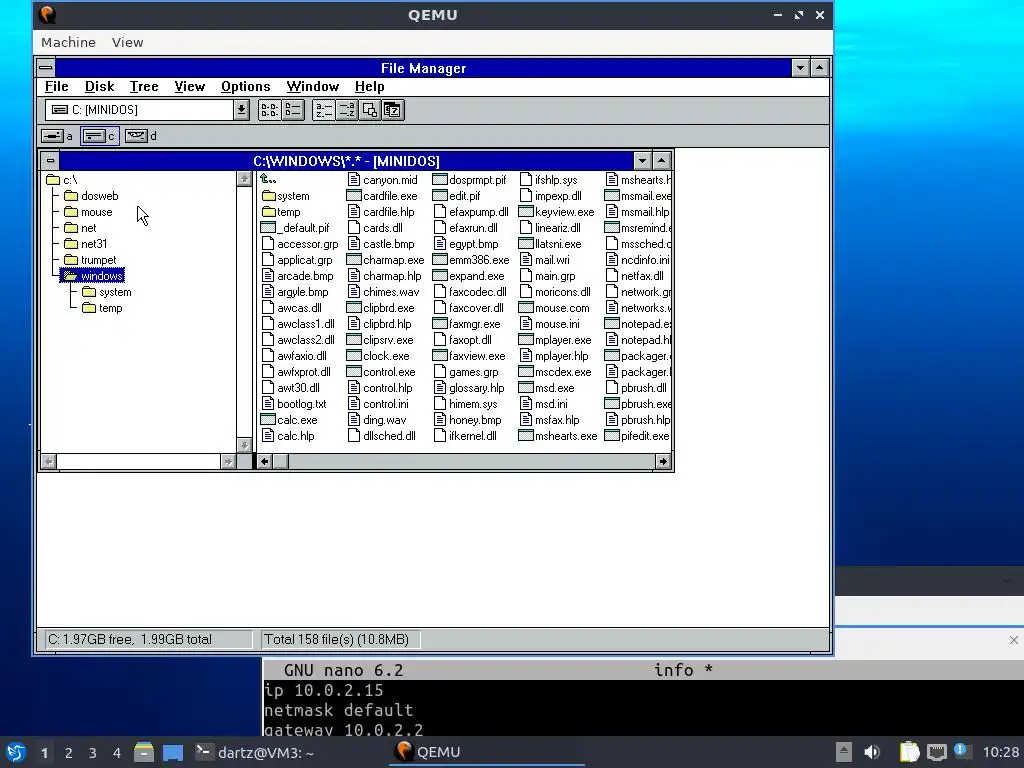Open QEMU View menu
This screenshot has height=768, width=1024.
127,42
